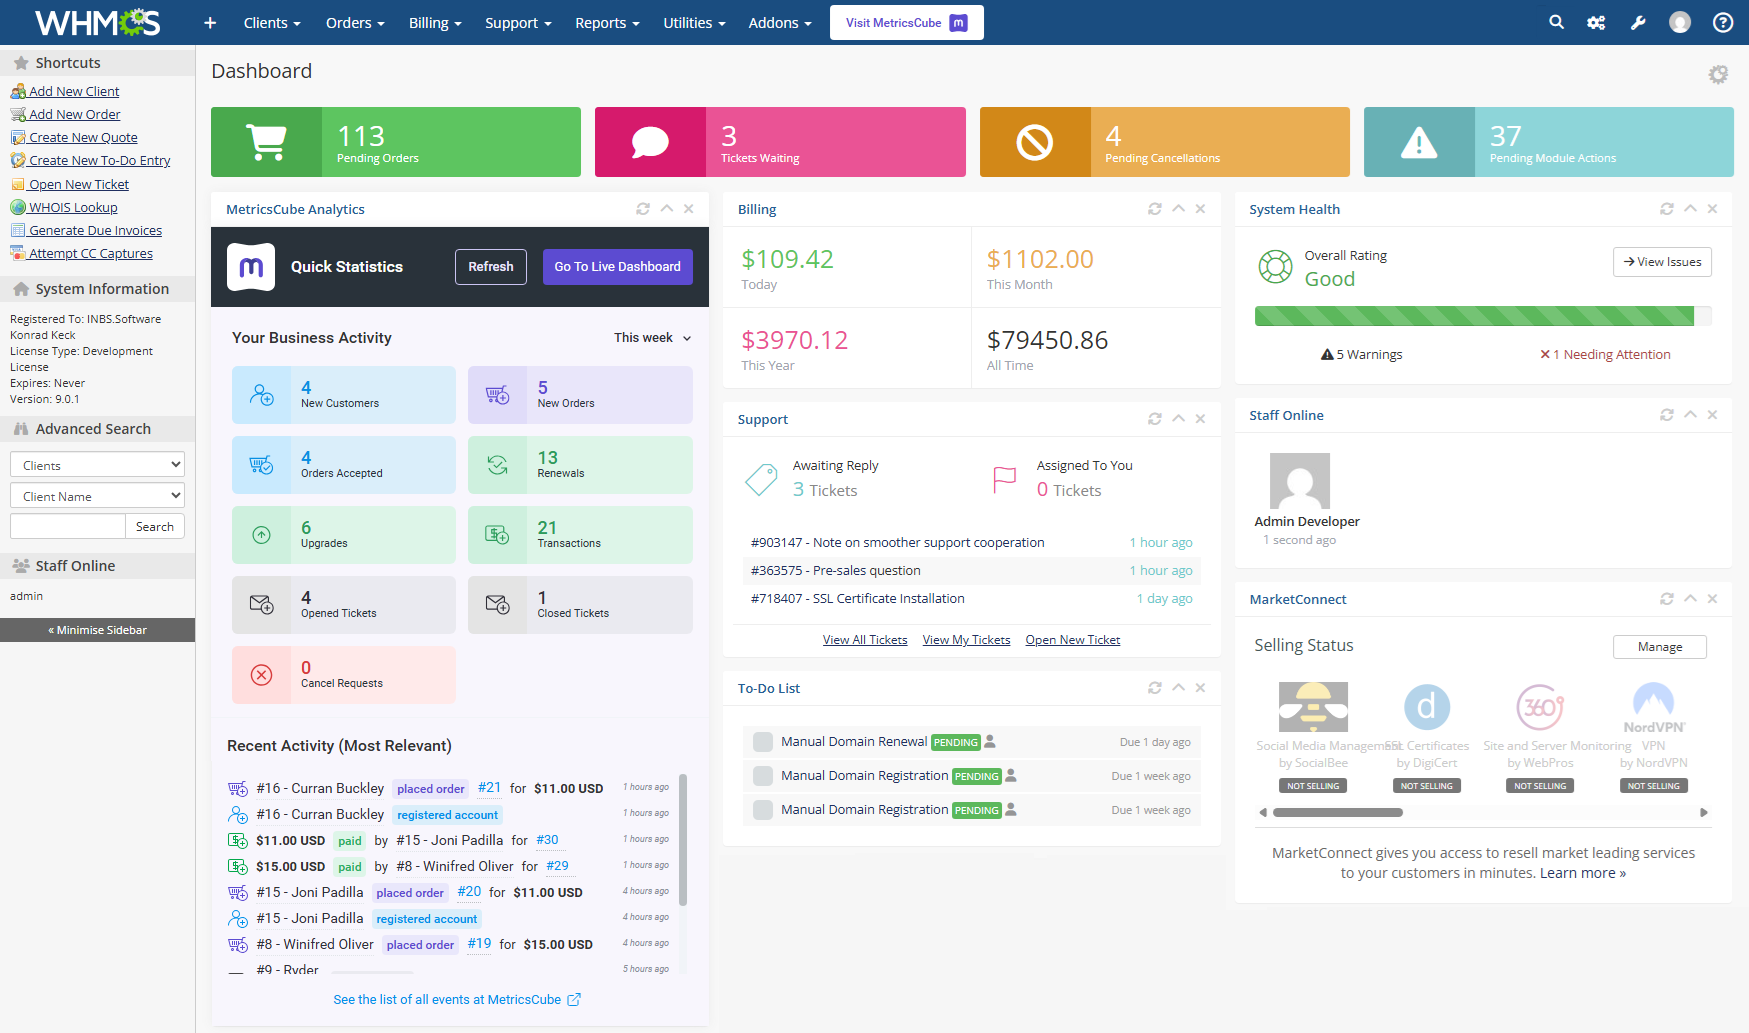Click the Go To Live Dashboard button
Viewport: 1749px width, 1033px height.
[617, 266]
